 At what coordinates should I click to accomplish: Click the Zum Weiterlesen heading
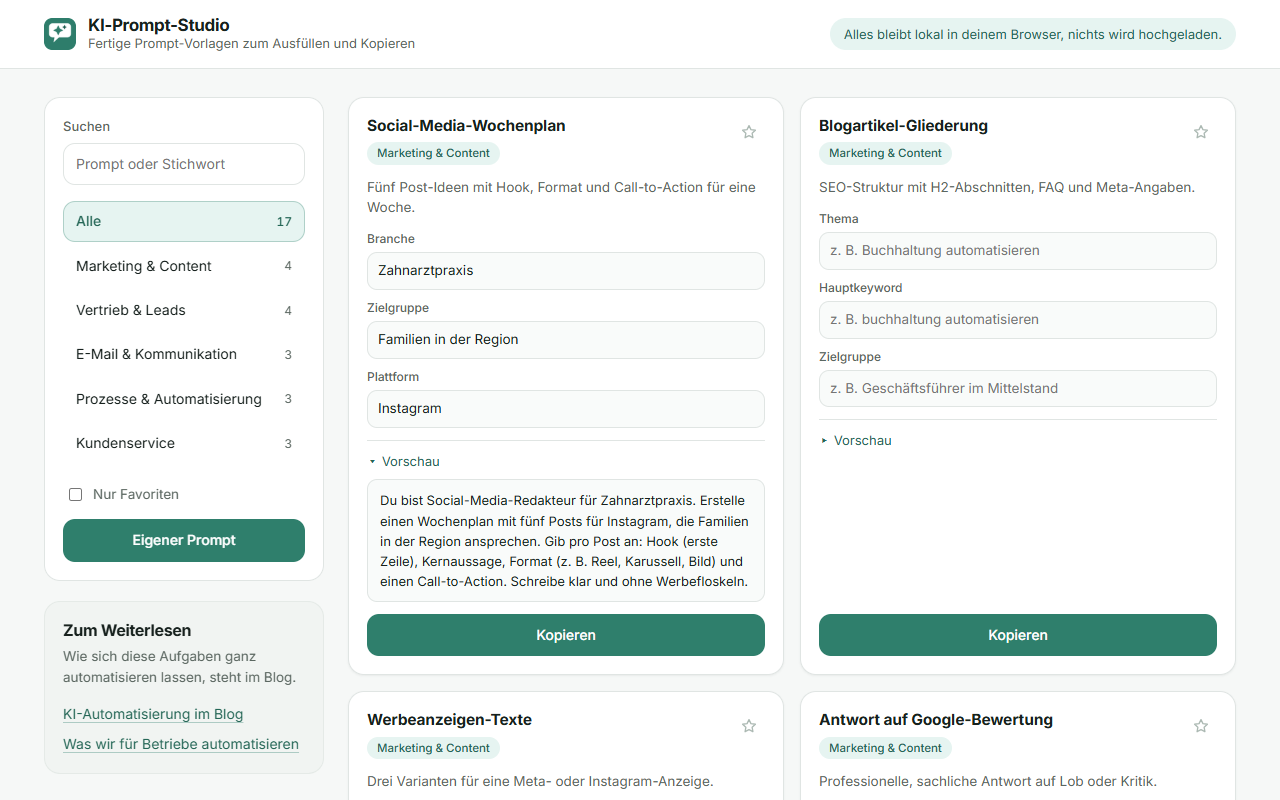(127, 631)
